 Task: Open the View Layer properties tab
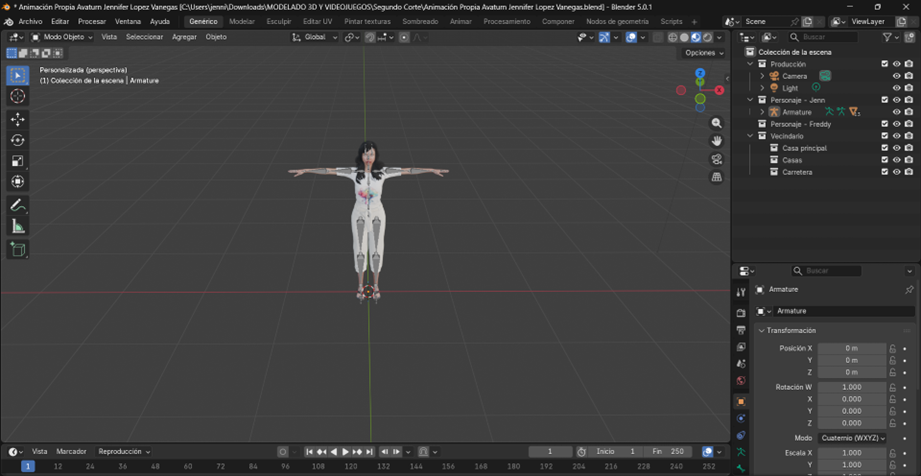(x=741, y=347)
